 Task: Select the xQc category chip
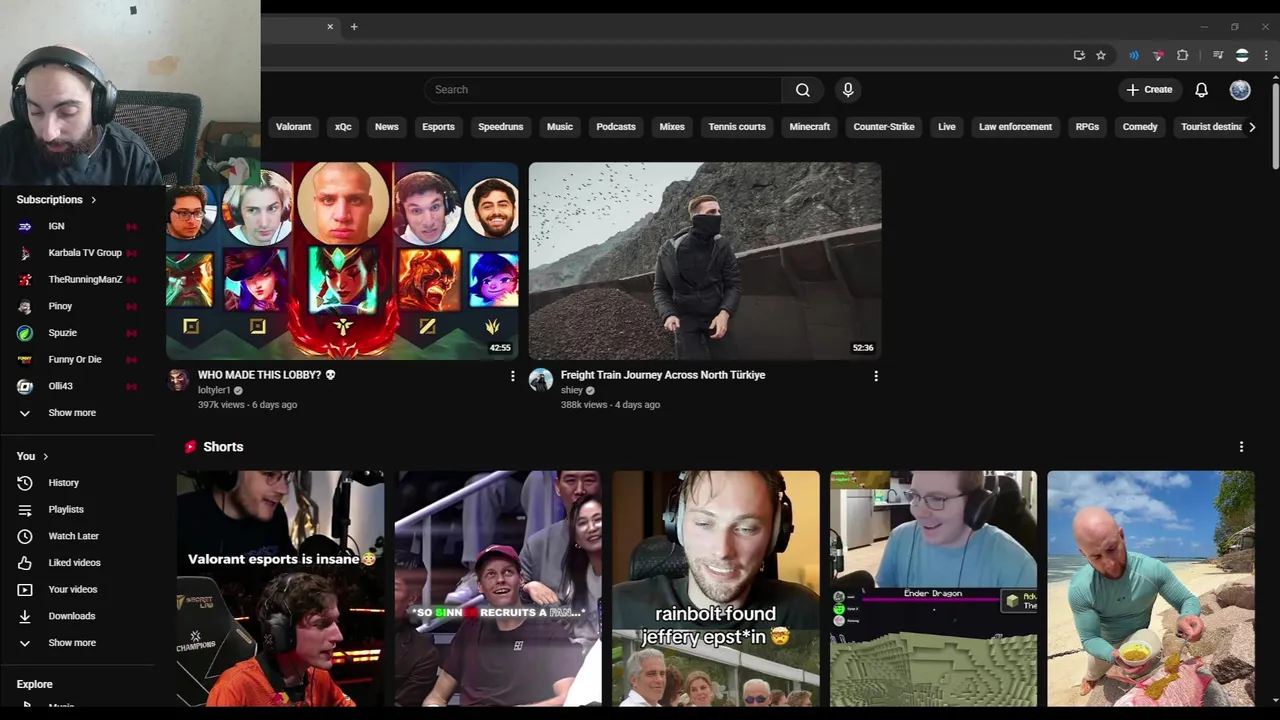[343, 127]
